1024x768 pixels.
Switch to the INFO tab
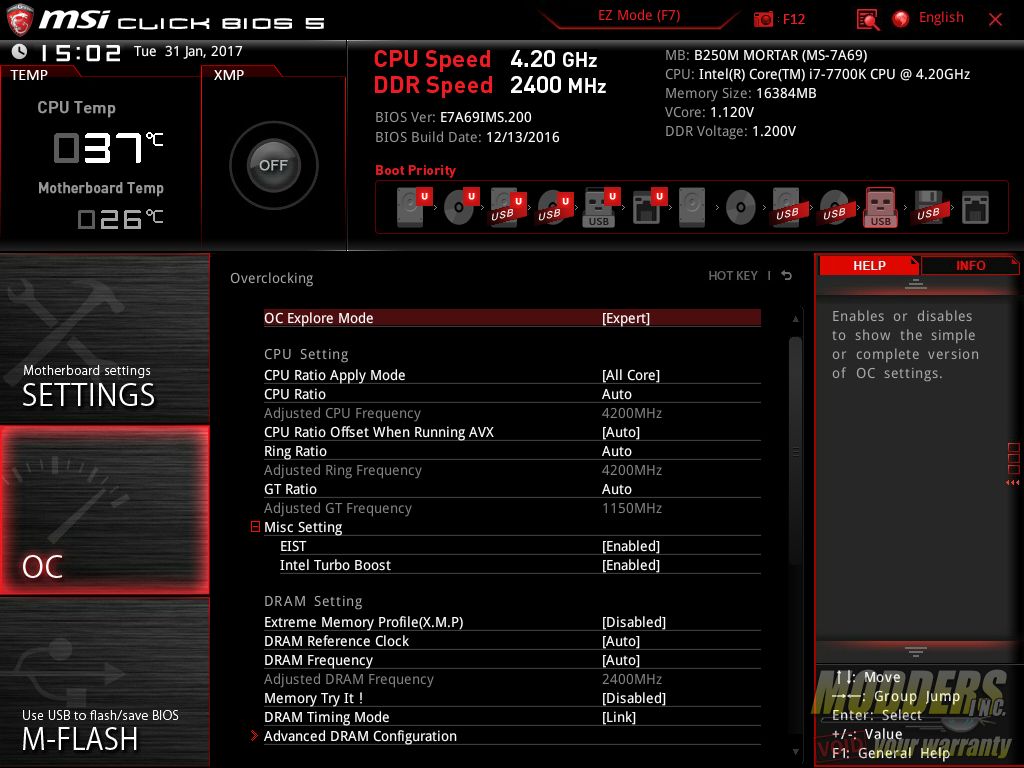(970, 265)
